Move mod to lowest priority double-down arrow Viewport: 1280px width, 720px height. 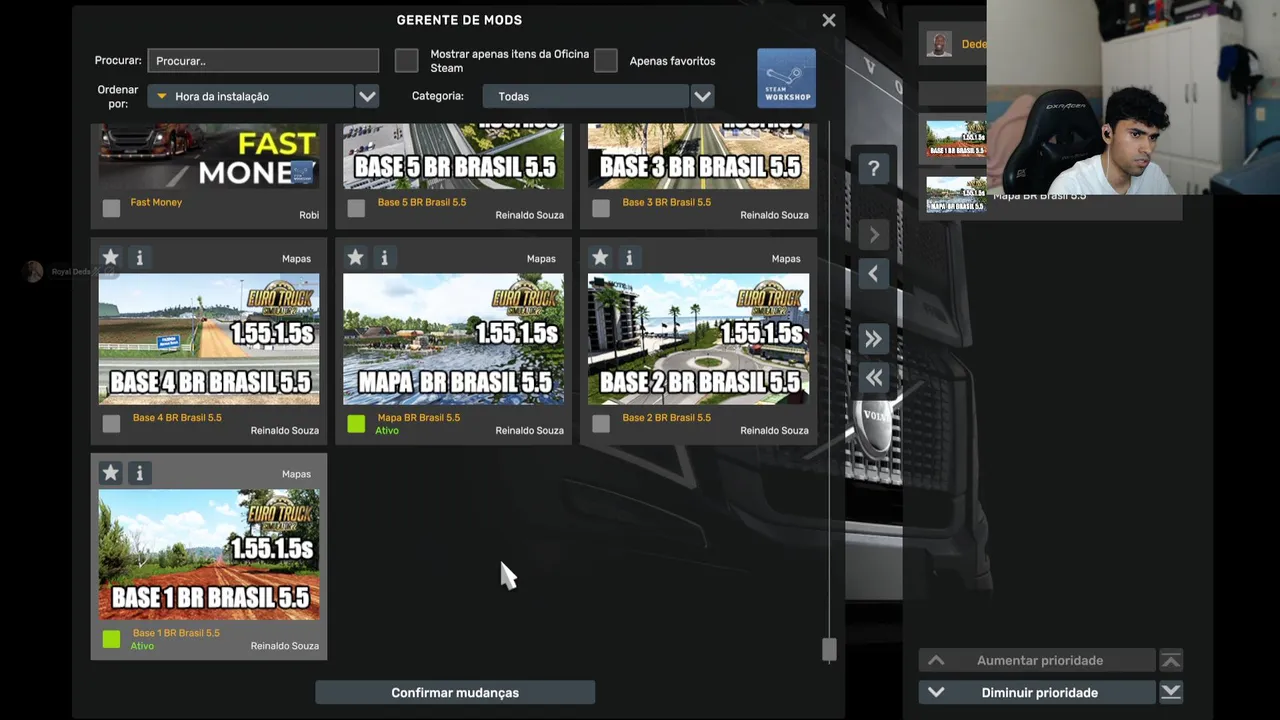click(1171, 692)
